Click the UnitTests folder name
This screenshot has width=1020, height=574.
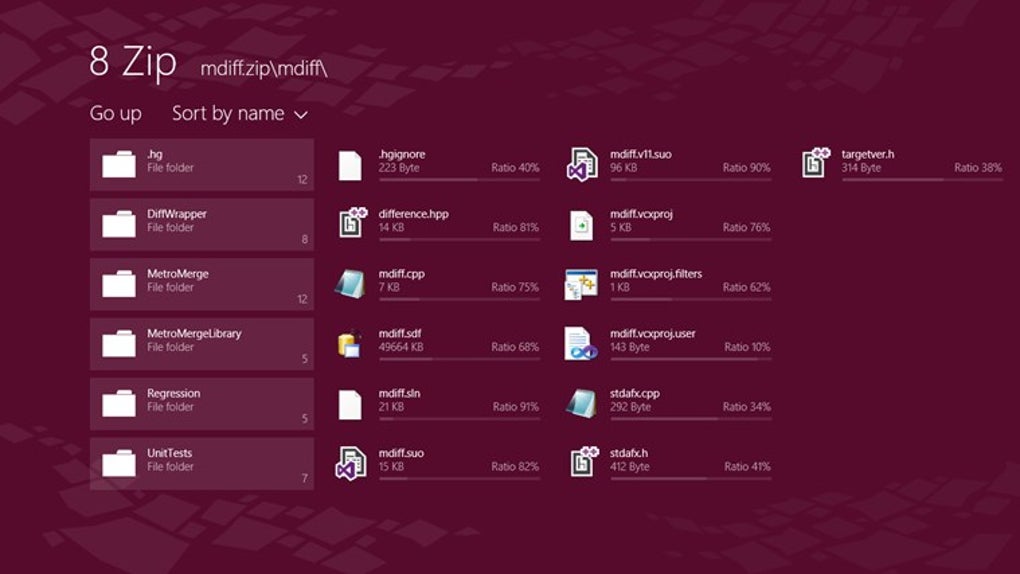point(169,454)
